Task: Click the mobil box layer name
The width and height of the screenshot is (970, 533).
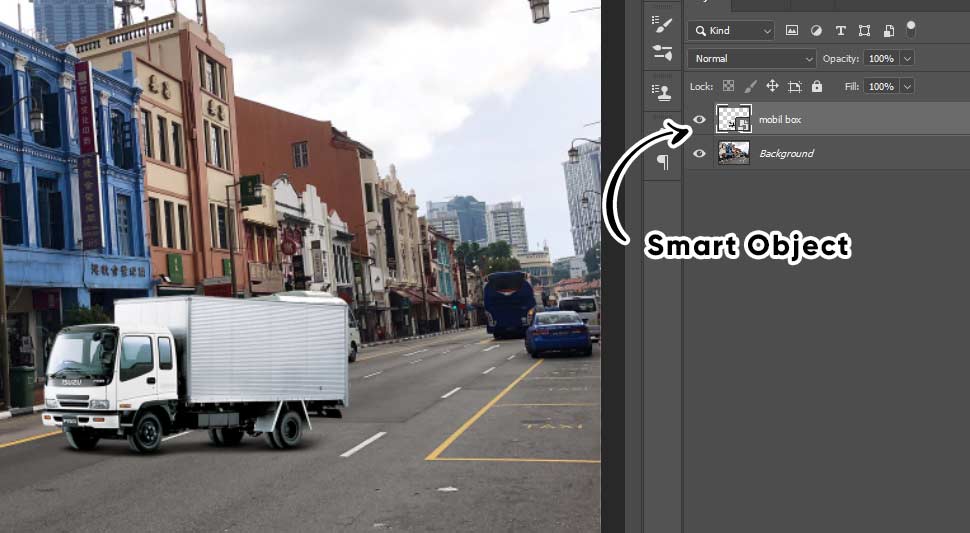Action: click(779, 119)
